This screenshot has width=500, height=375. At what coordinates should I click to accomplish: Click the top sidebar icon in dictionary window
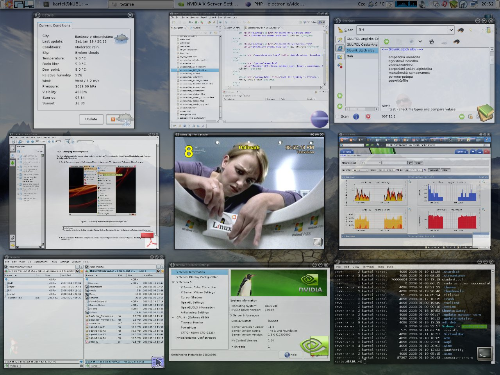[x=340, y=40]
